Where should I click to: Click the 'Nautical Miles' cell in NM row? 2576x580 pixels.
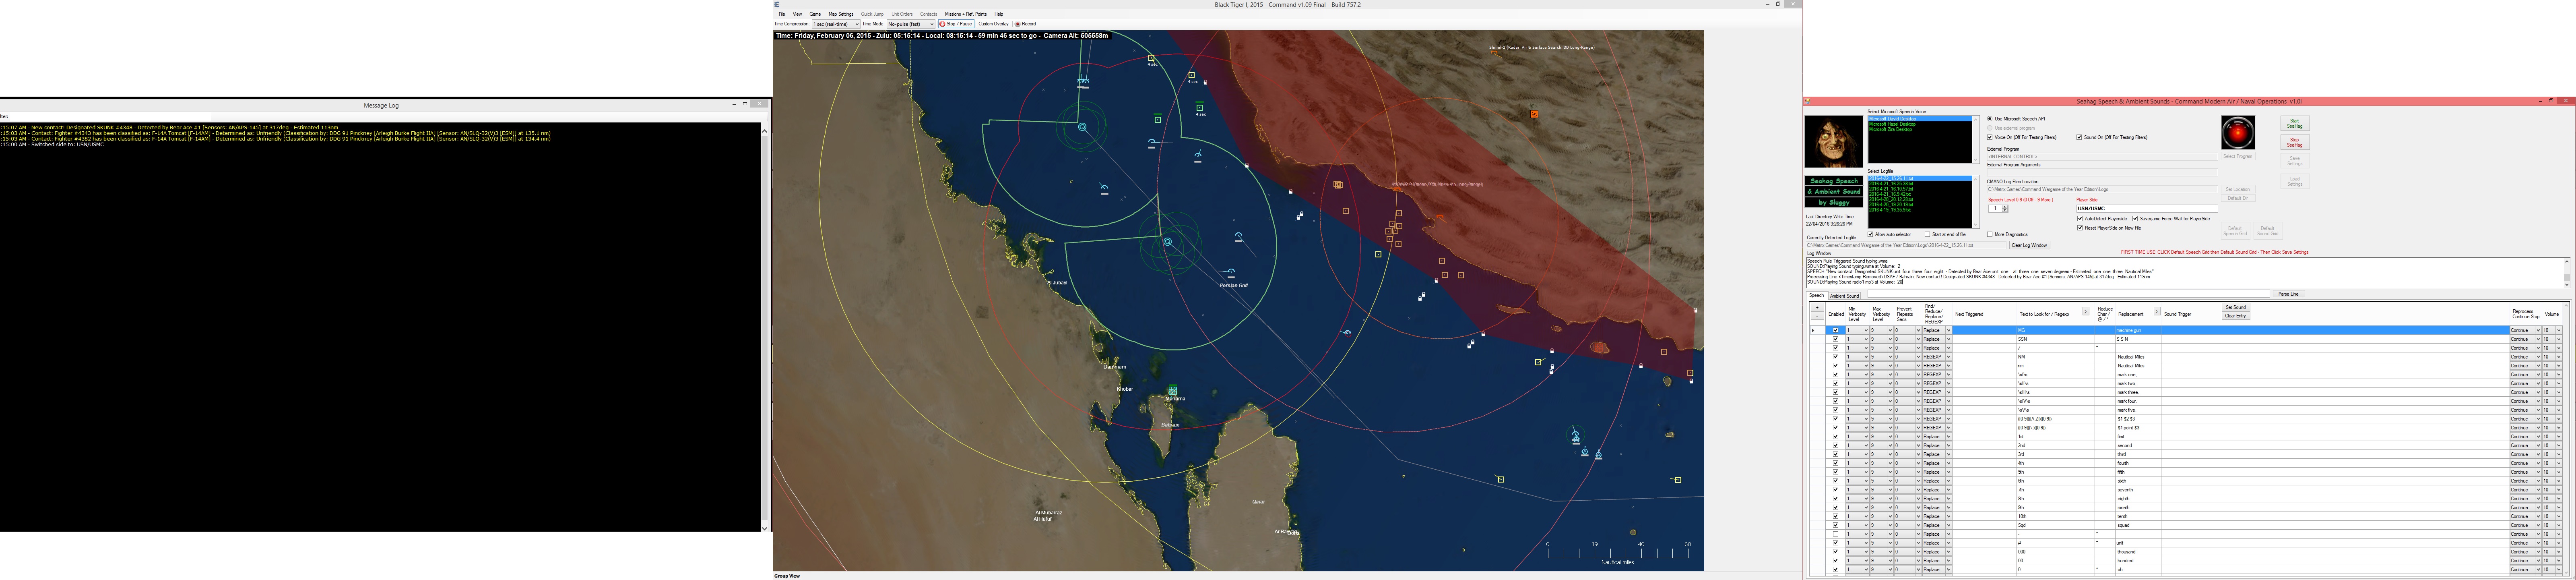2138,357
